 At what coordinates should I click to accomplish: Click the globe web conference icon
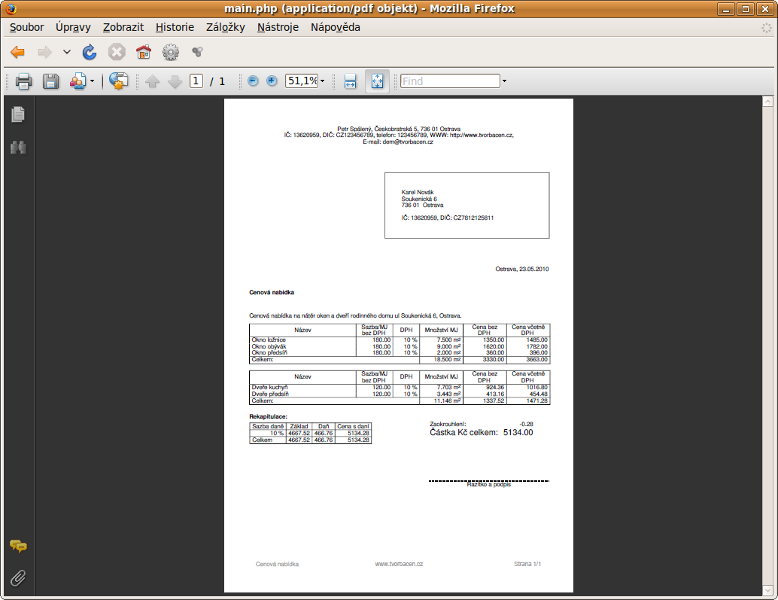coord(119,81)
